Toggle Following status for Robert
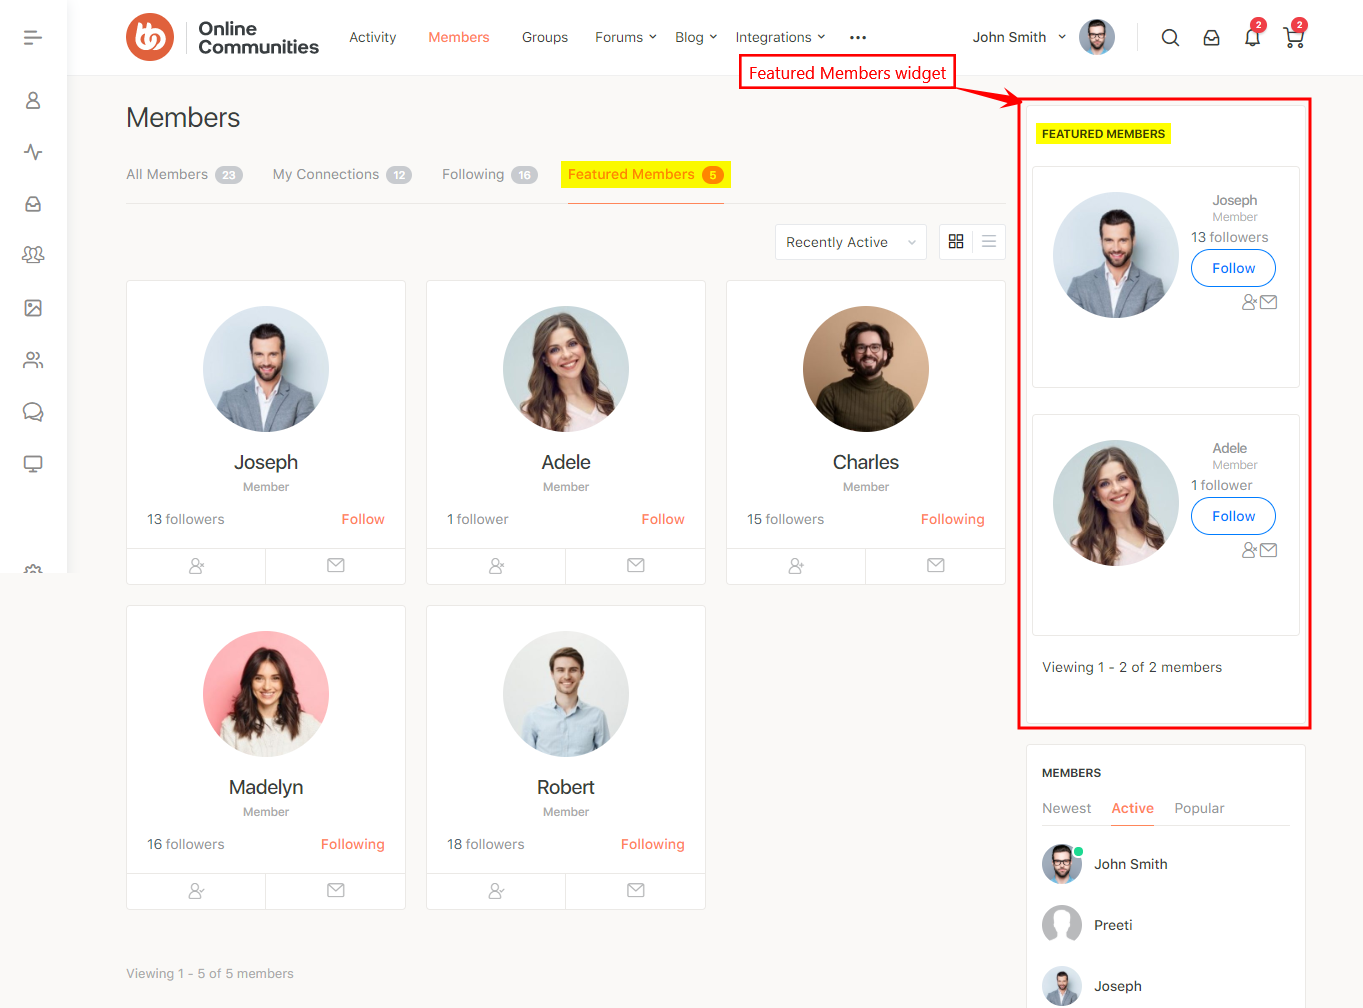1363x1008 pixels. tap(652, 844)
